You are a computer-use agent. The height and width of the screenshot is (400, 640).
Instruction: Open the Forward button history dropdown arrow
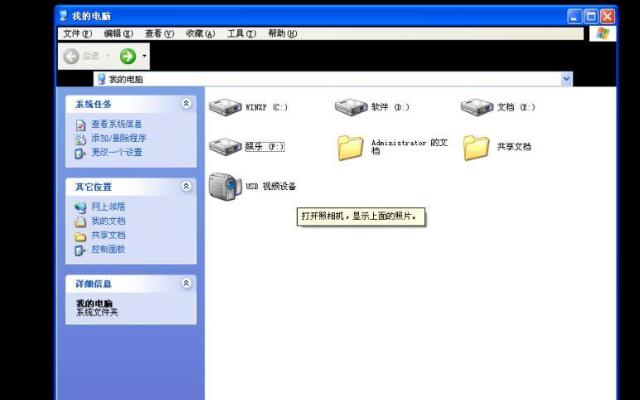coord(144,56)
